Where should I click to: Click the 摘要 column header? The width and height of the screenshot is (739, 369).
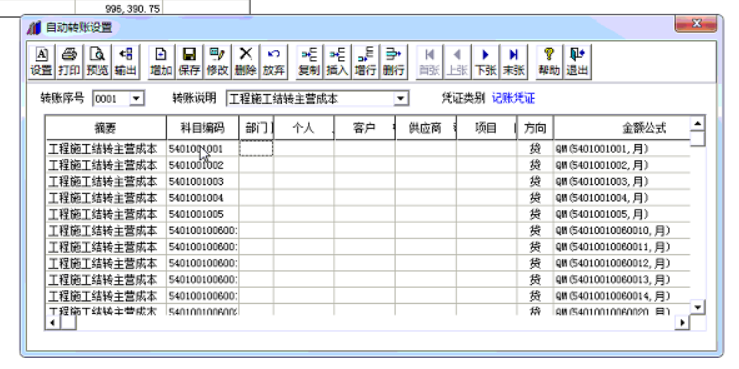pos(106,128)
